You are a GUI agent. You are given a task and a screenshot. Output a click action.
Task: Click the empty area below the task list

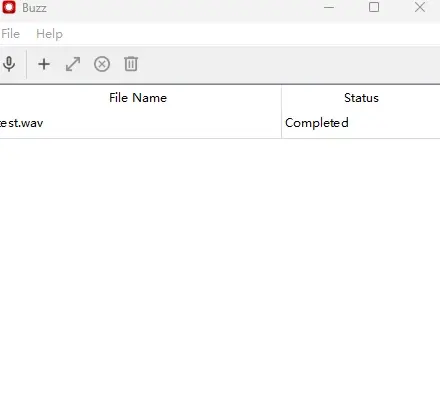click(x=220, y=277)
